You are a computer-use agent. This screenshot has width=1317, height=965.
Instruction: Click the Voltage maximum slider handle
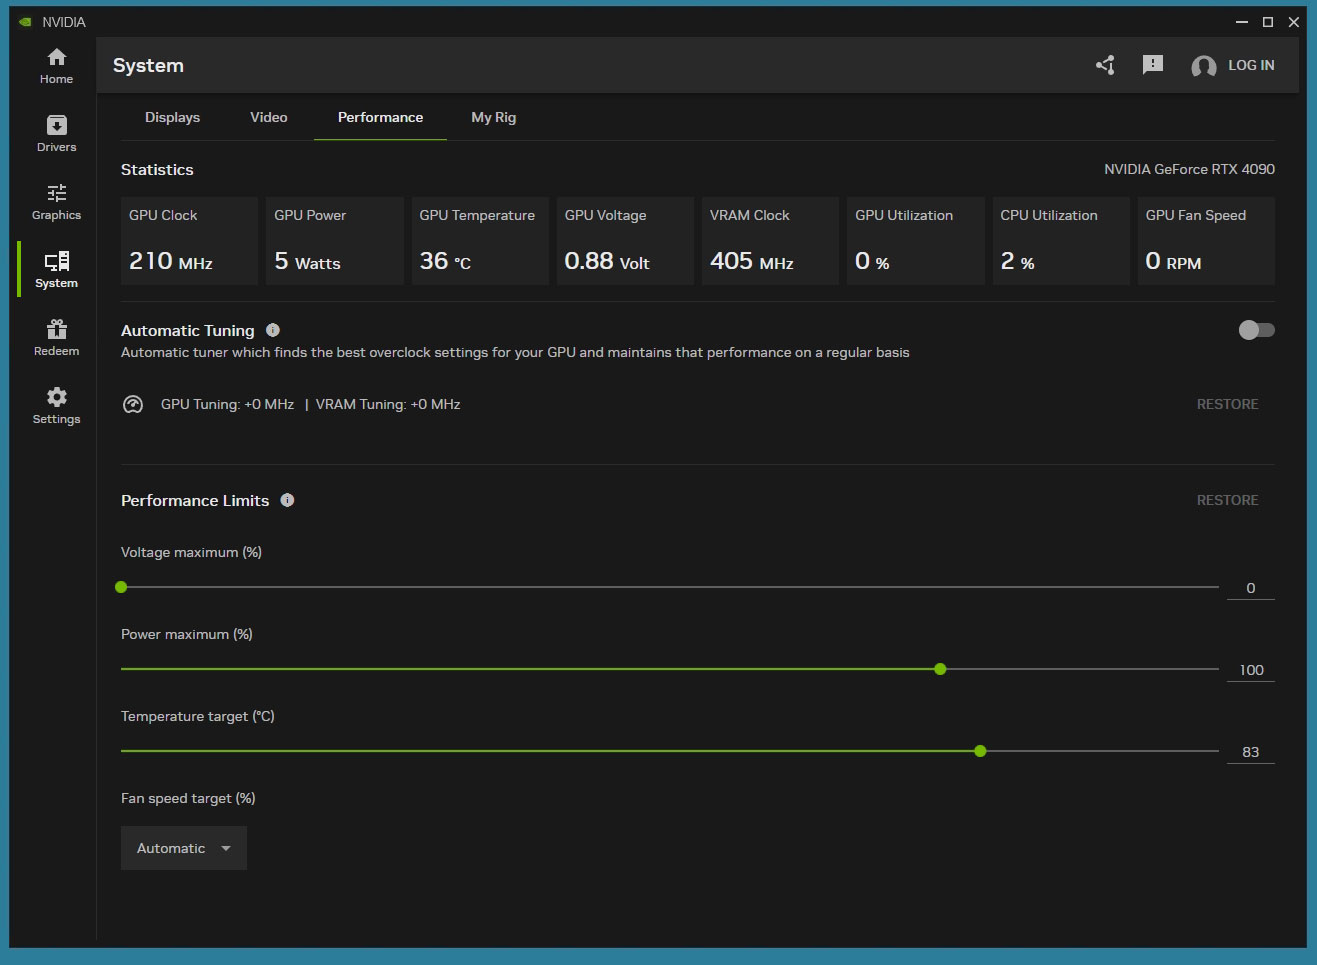(x=121, y=587)
